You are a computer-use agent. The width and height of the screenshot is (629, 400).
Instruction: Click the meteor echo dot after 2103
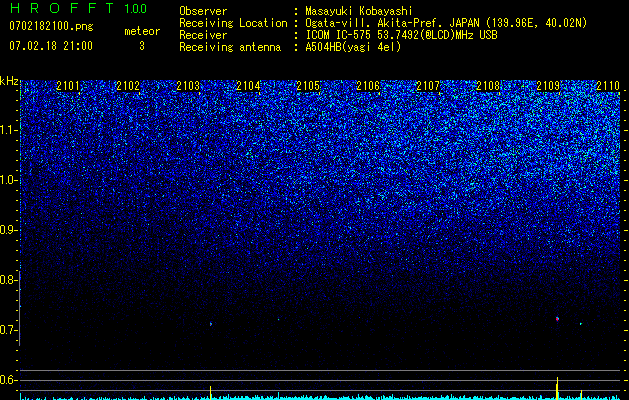click(x=211, y=324)
